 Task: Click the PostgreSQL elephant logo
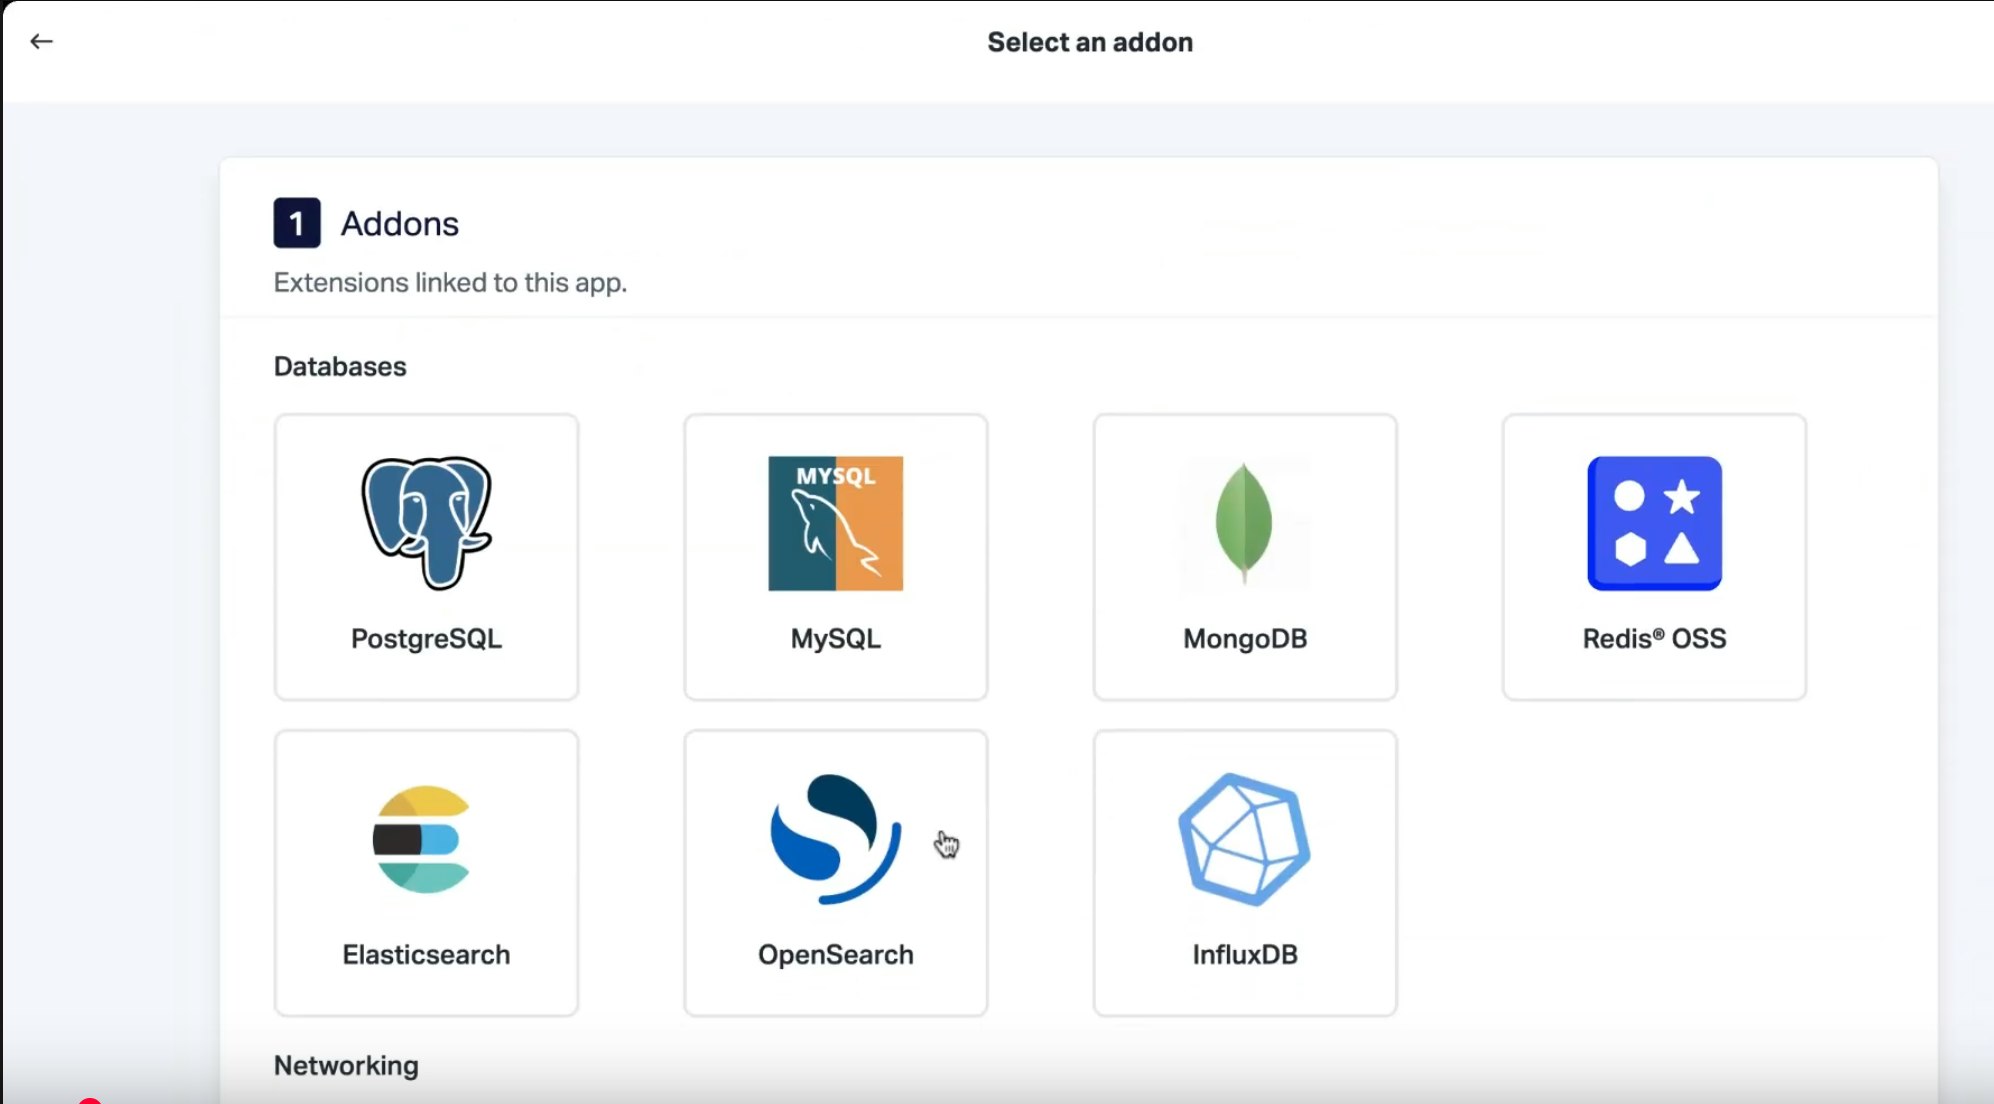point(424,521)
